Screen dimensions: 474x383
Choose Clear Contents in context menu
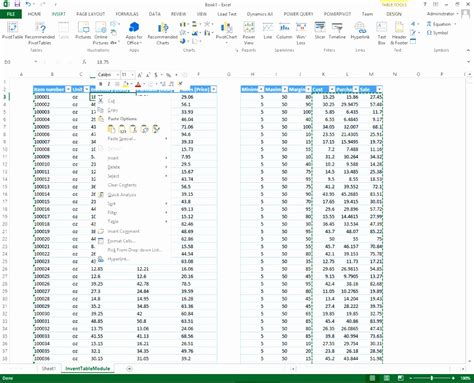coord(133,185)
